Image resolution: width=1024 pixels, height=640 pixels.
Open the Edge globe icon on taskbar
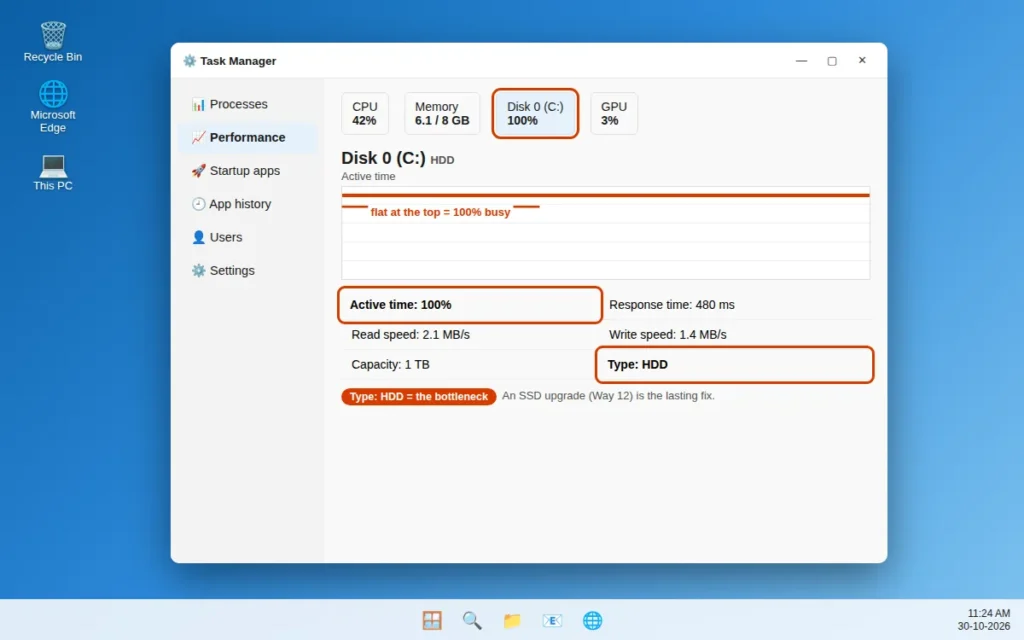click(x=592, y=620)
